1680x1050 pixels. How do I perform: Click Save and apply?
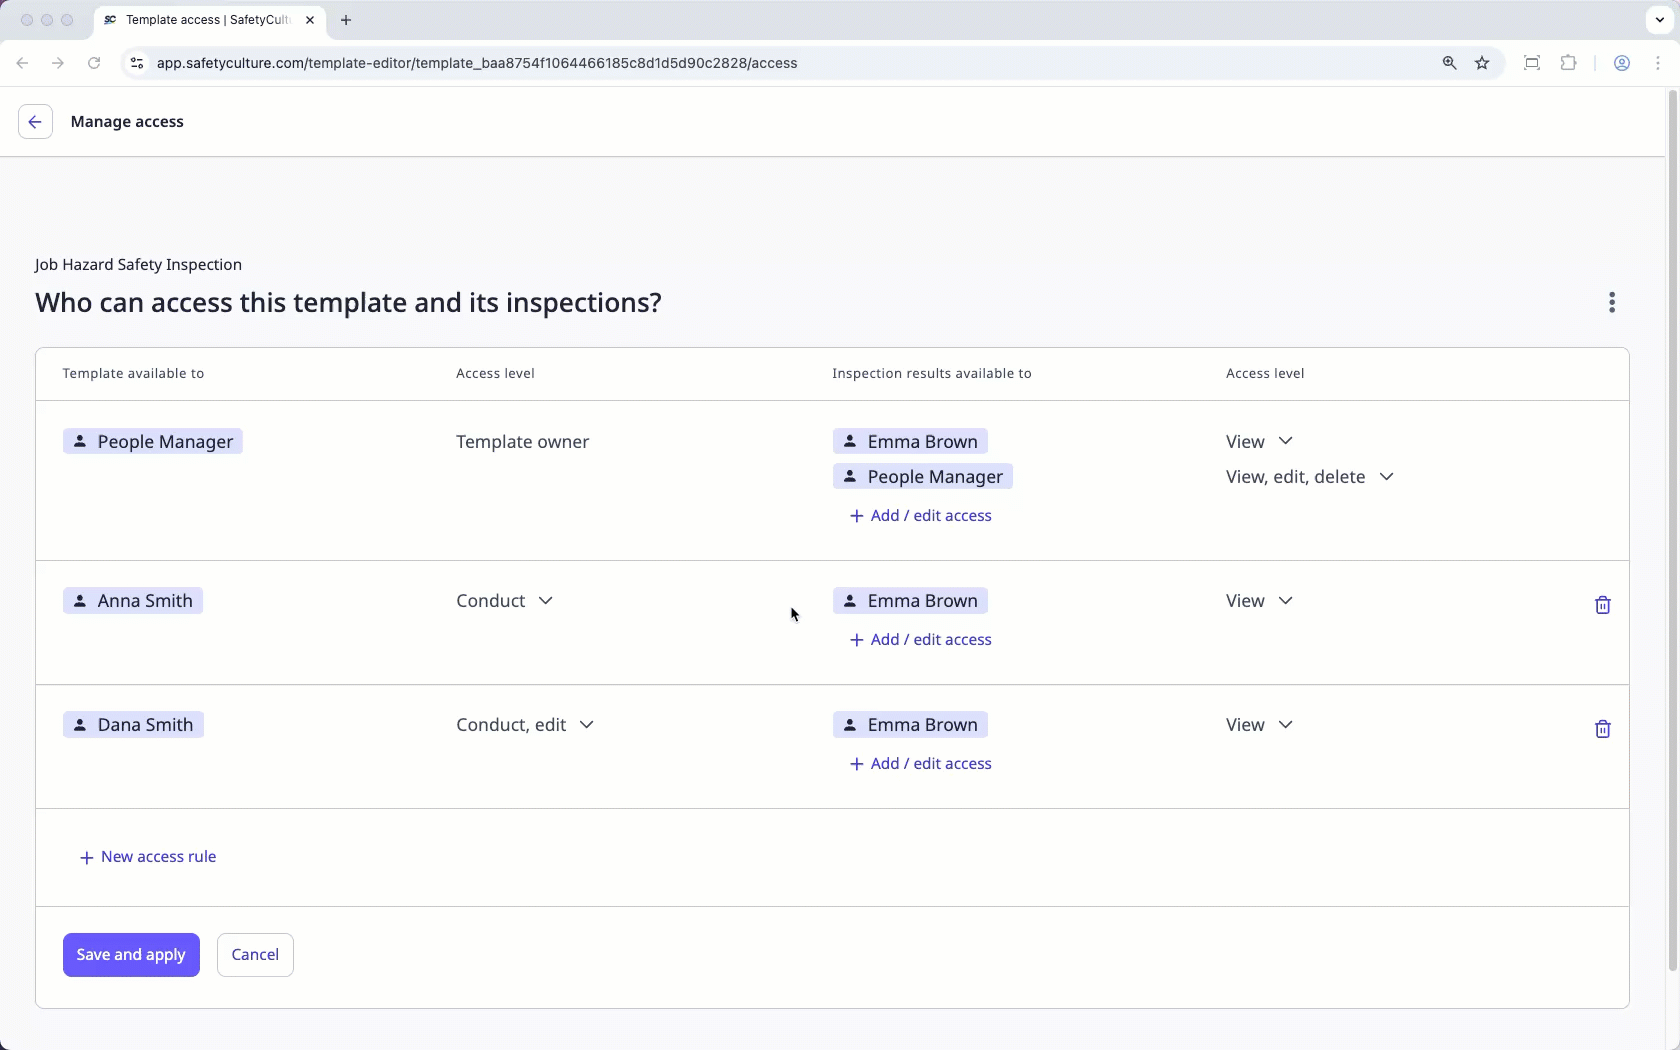coord(131,955)
